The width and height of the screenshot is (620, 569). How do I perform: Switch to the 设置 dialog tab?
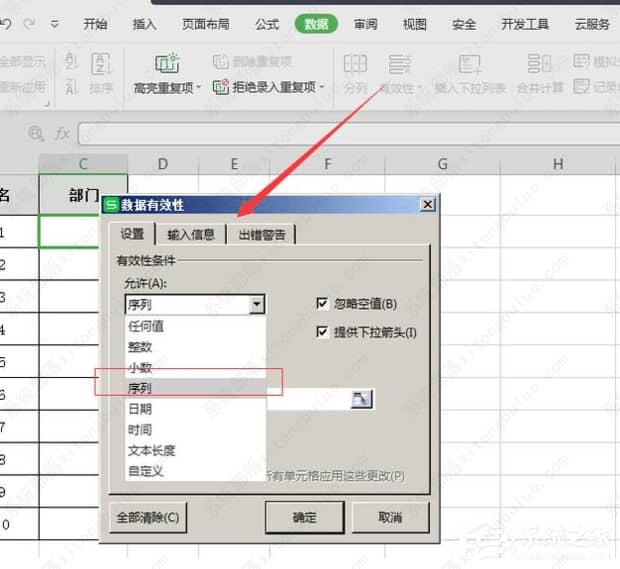coord(132,234)
